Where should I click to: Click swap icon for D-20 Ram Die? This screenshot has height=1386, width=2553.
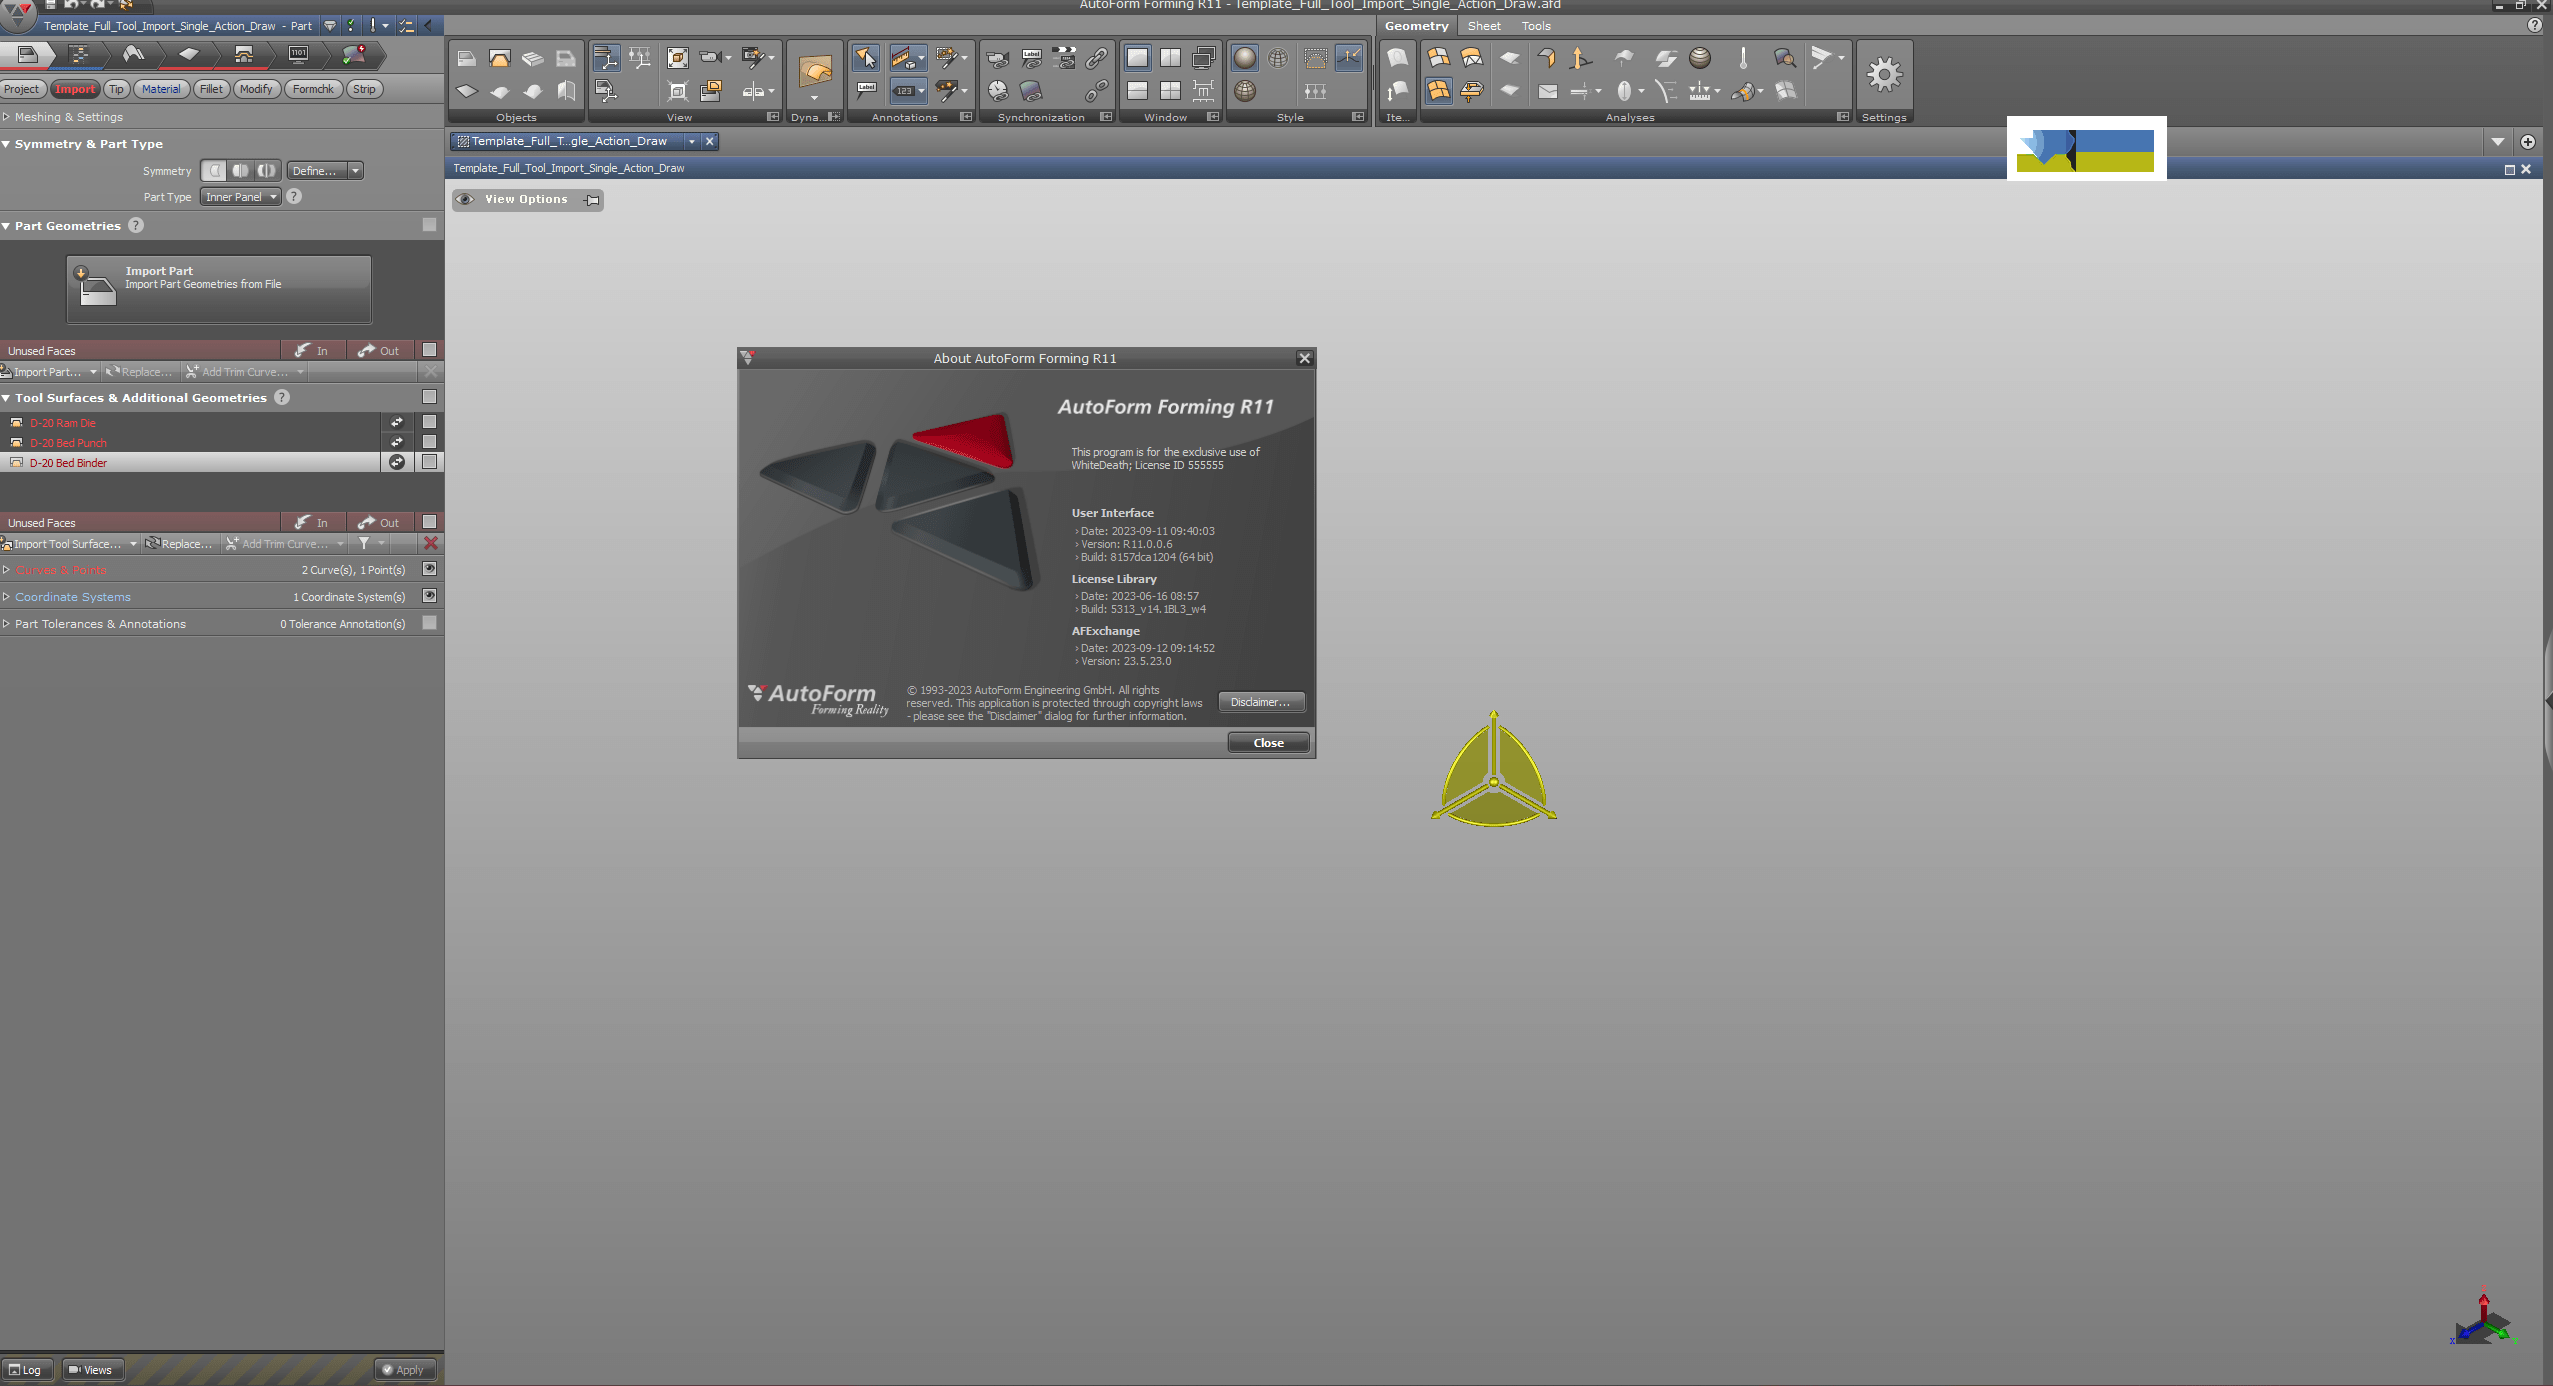397,422
